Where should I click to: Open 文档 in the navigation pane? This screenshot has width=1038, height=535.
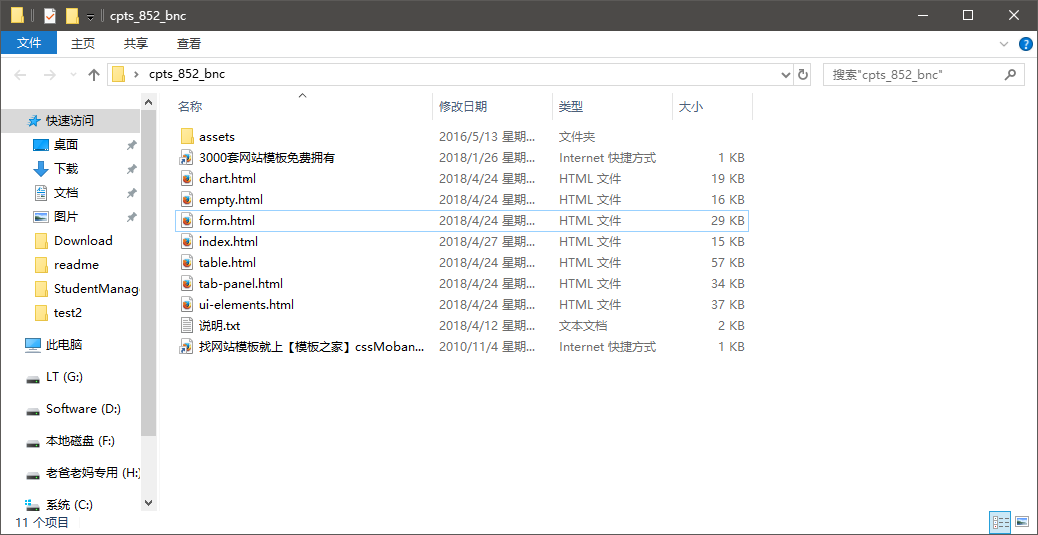pos(66,193)
